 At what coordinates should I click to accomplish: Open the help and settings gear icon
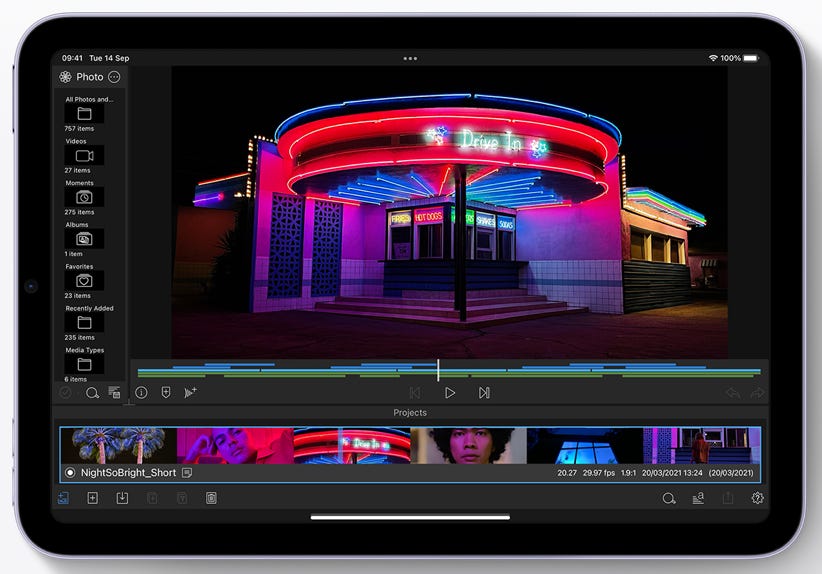757,498
